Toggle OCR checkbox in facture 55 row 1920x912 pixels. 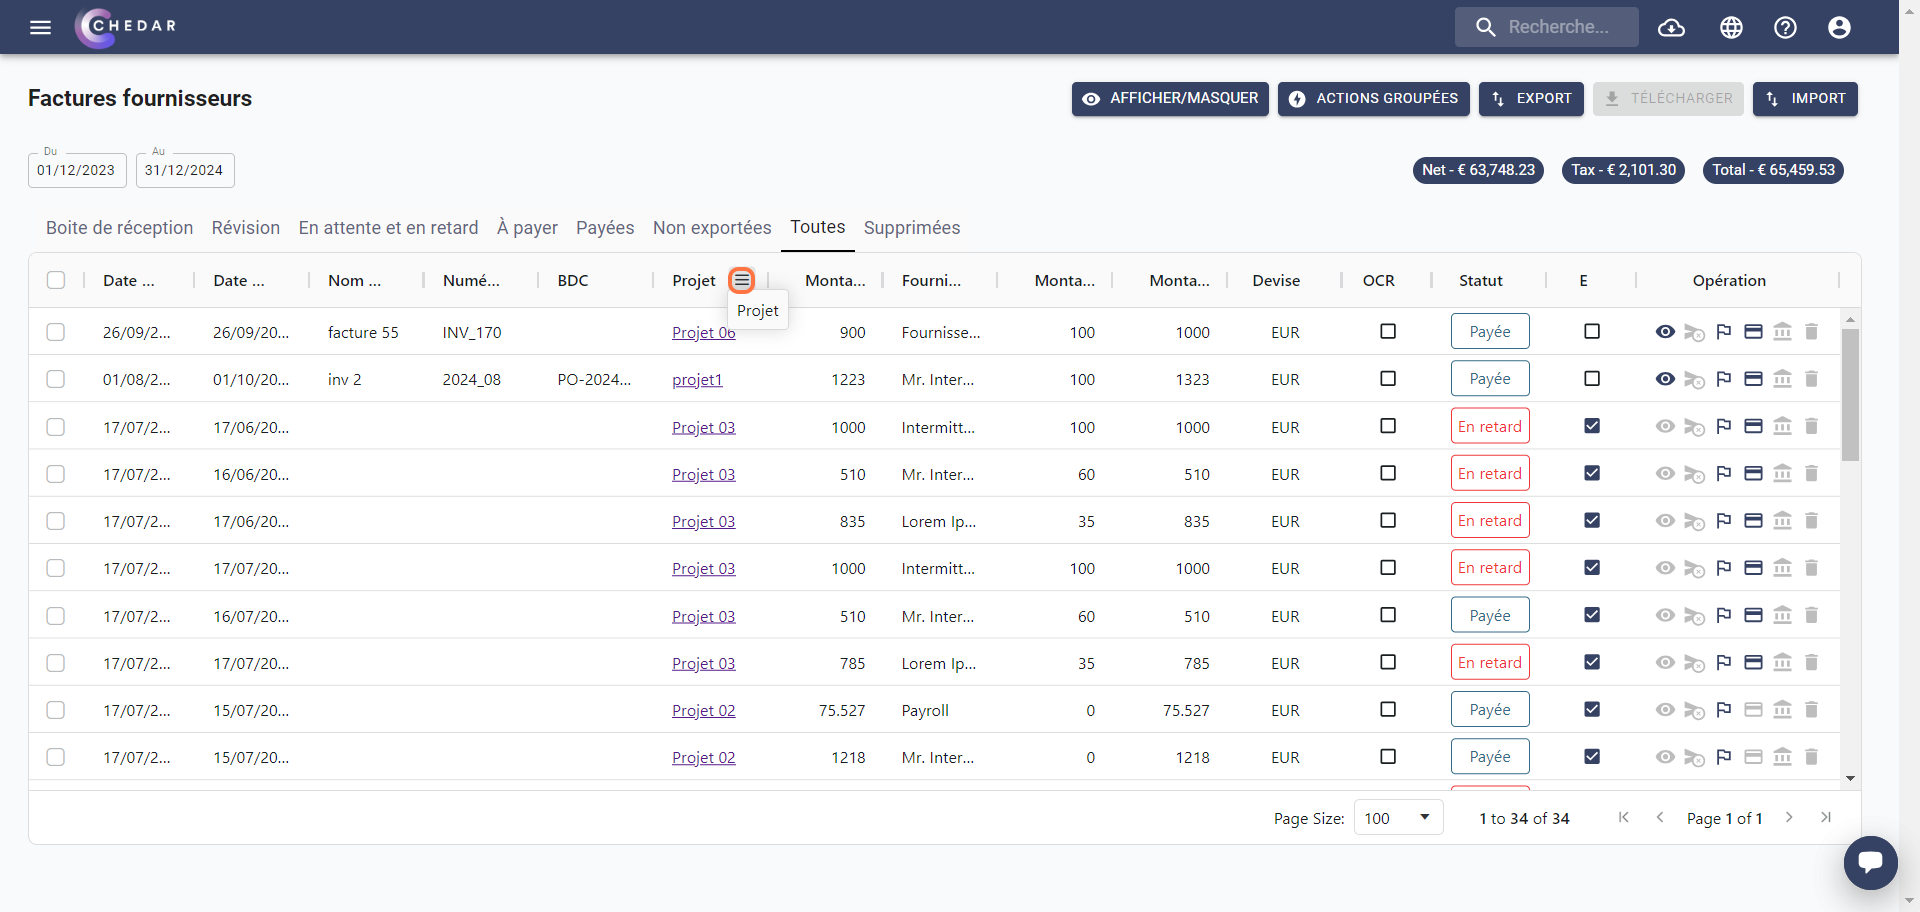point(1388,331)
